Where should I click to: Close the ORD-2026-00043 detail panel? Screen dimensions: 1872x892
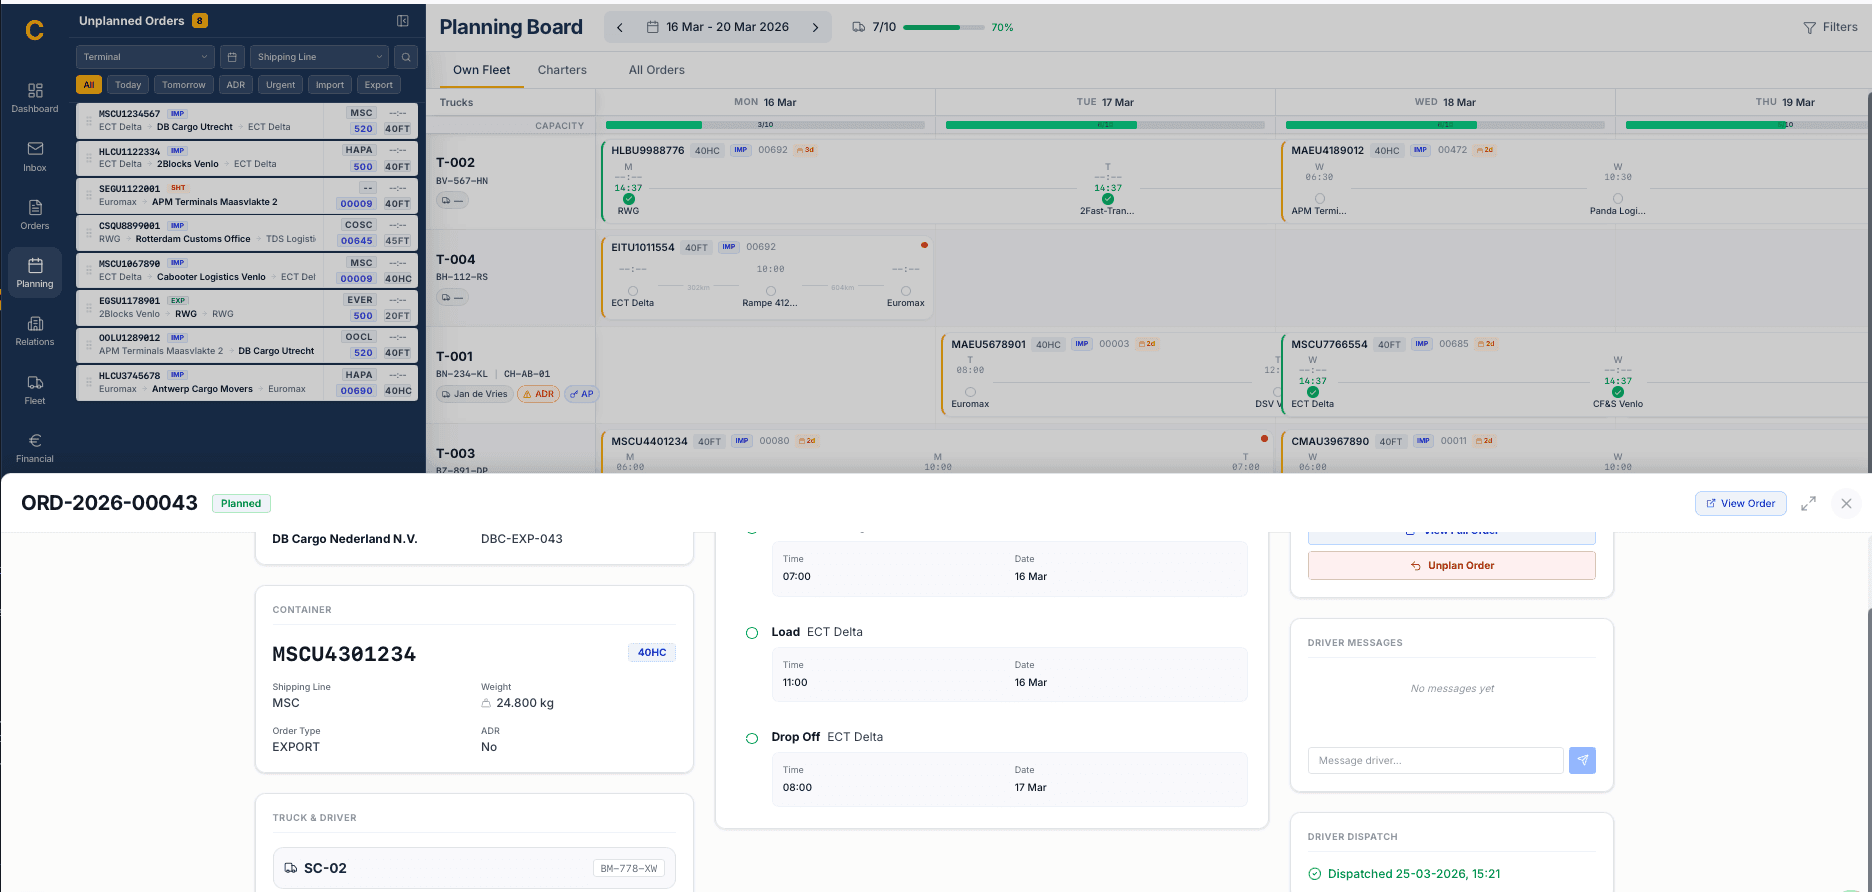click(1846, 504)
